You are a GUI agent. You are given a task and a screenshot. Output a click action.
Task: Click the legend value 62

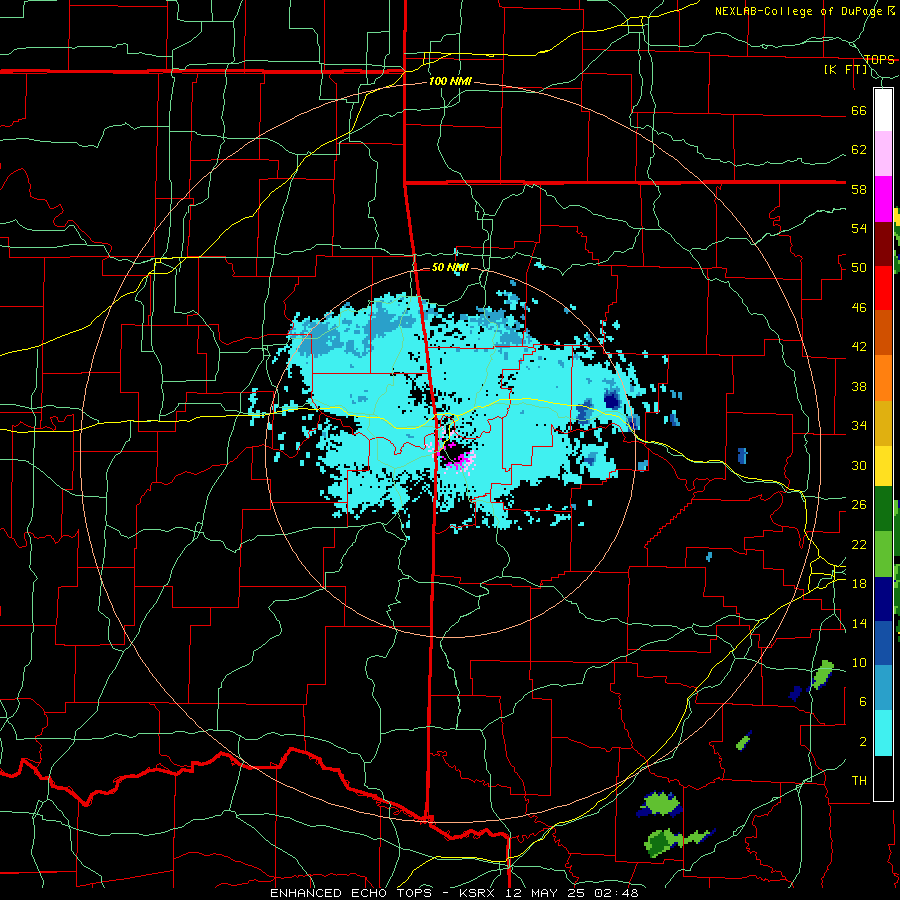(x=859, y=150)
